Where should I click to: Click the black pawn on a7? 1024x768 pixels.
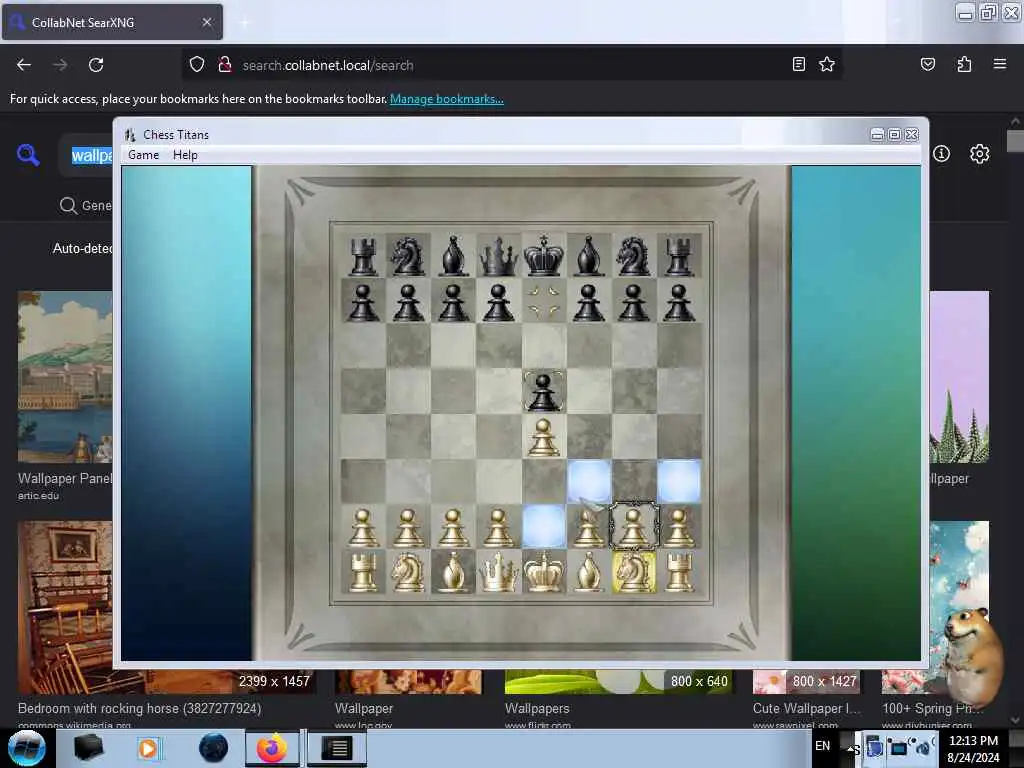pos(363,302)
